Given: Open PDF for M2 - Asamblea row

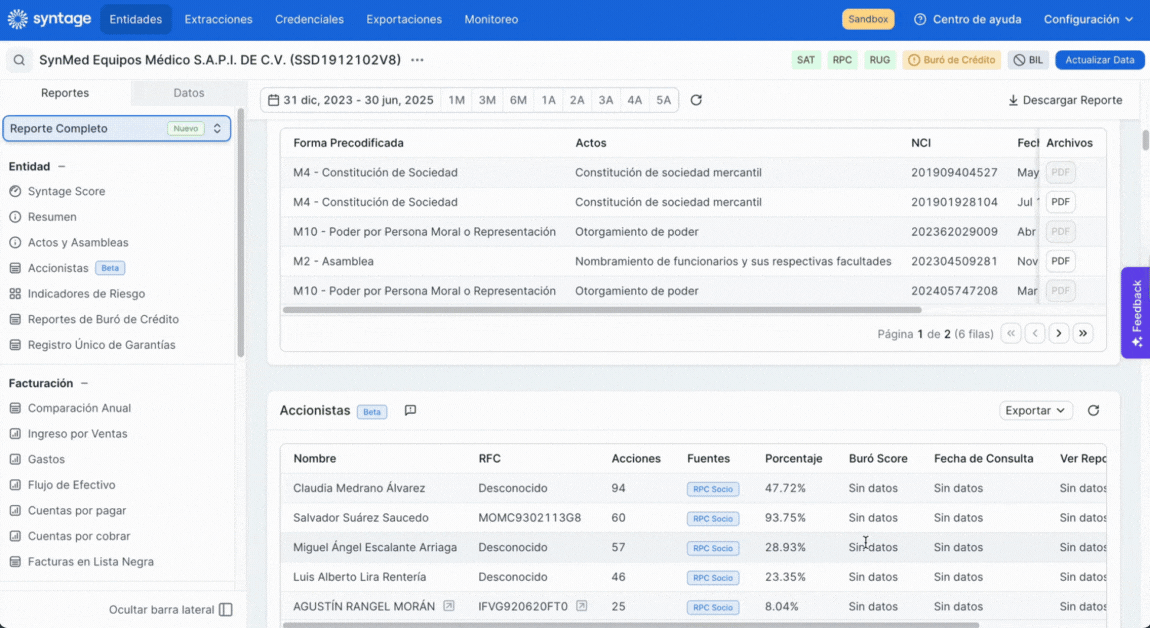Looking at the screenshot, I should tap(1061, 261).
